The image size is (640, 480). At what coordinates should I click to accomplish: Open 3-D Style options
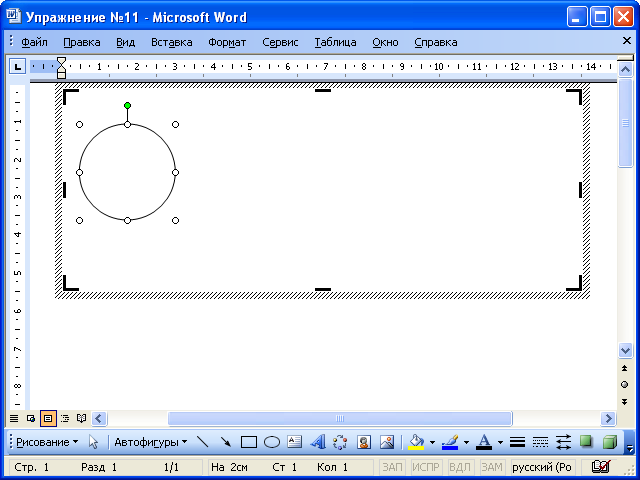609,442
